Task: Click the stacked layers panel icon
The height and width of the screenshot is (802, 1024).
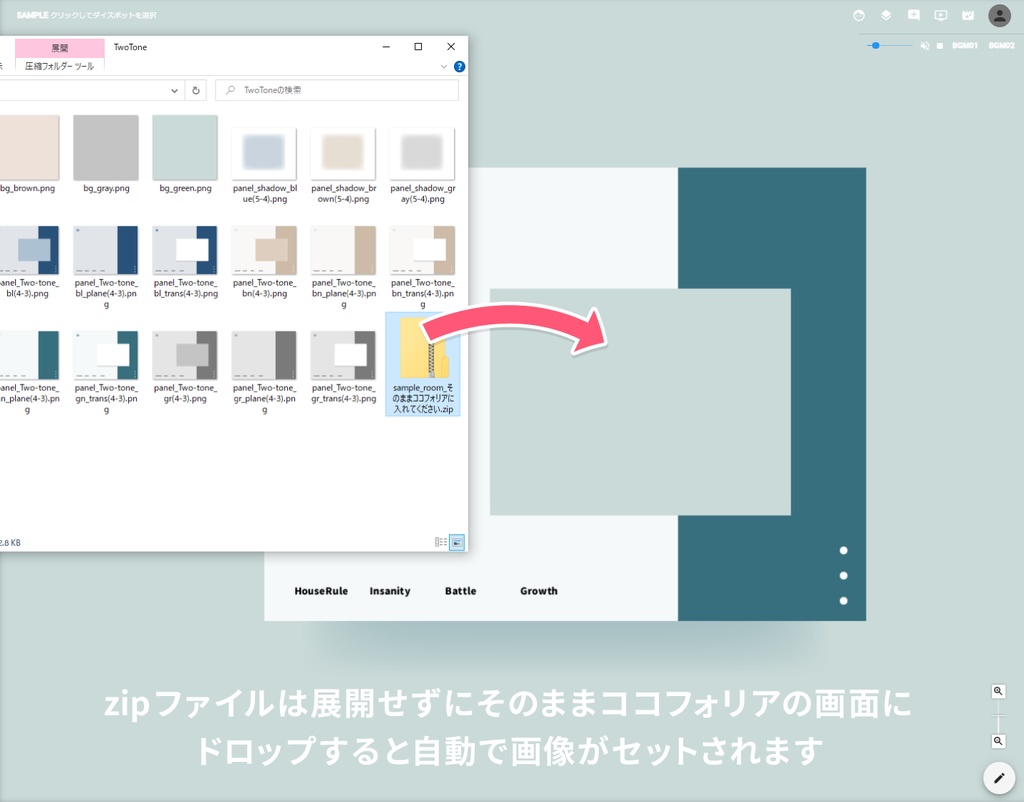Action: (886, 15)
